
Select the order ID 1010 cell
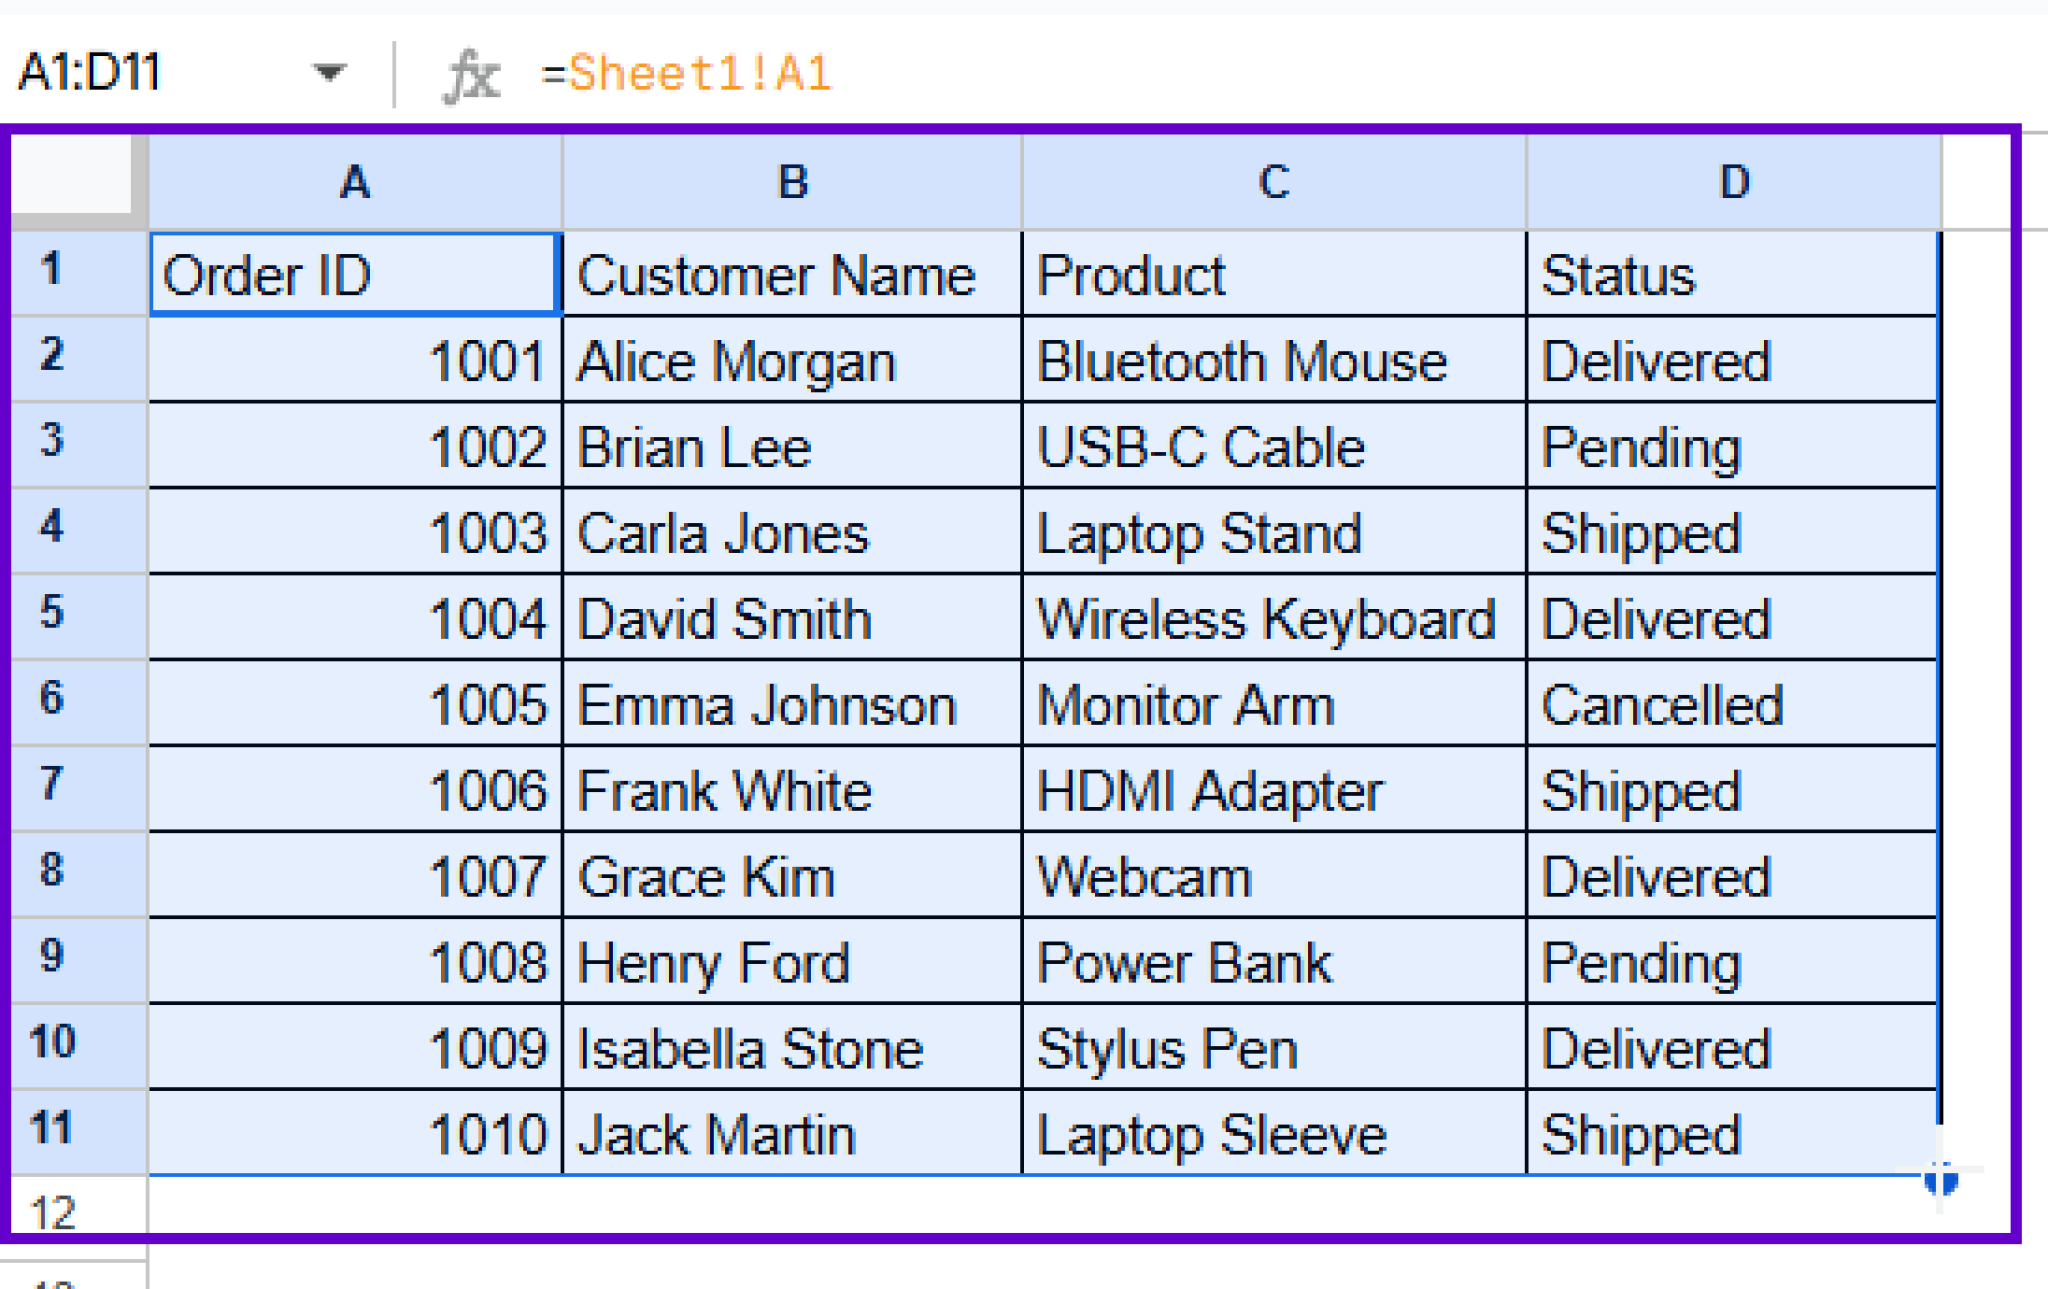tap(355, 1132)
